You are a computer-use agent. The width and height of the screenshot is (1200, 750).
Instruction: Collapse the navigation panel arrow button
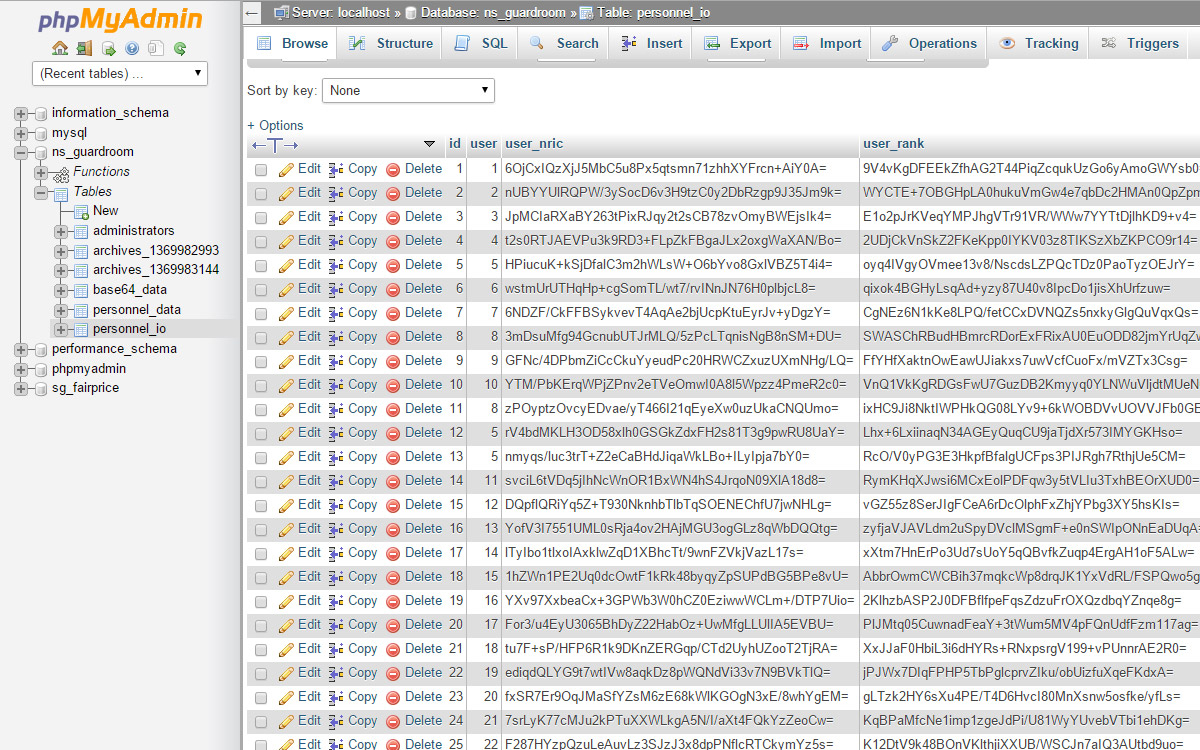tap(253, 13)
